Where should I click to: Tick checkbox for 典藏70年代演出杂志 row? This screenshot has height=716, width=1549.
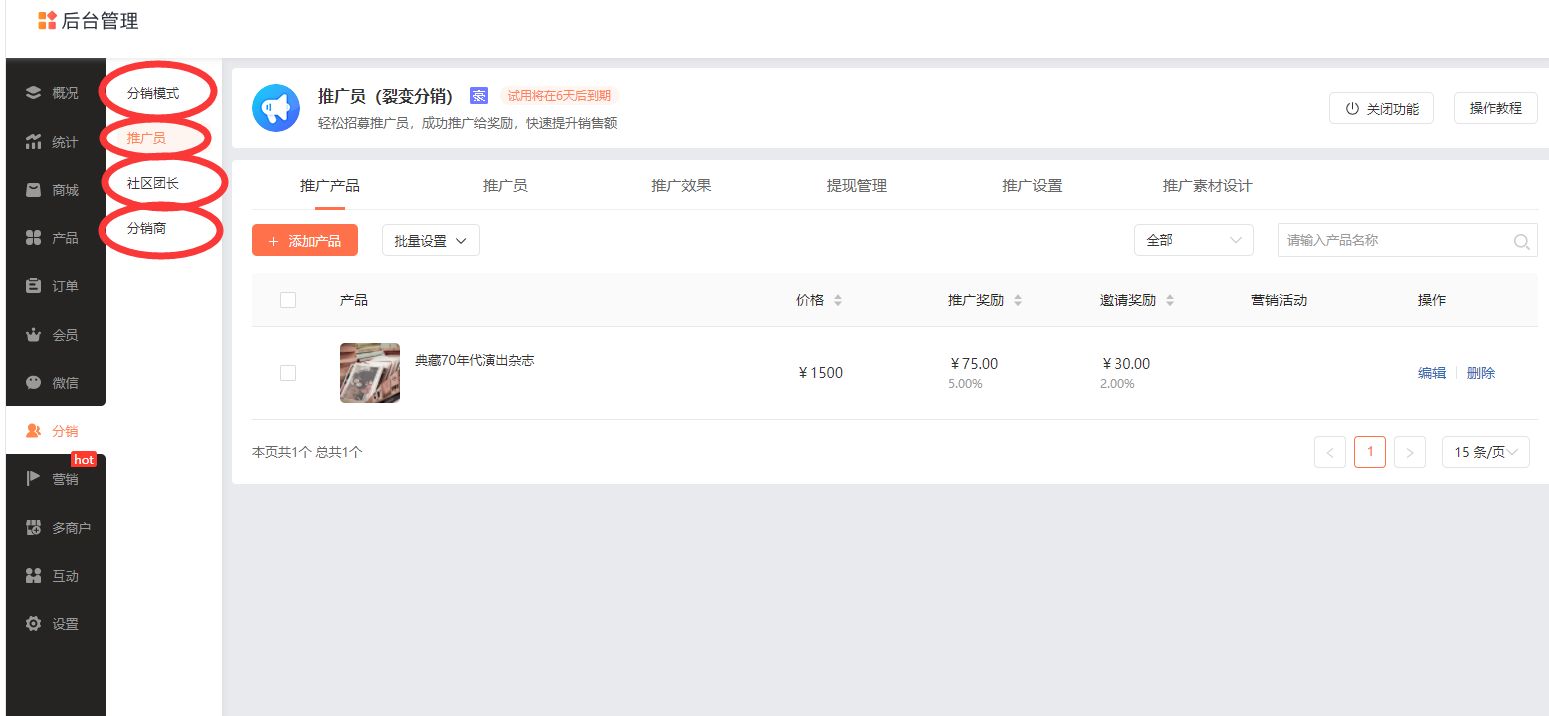pyautogui.click(x=288, y=373)
